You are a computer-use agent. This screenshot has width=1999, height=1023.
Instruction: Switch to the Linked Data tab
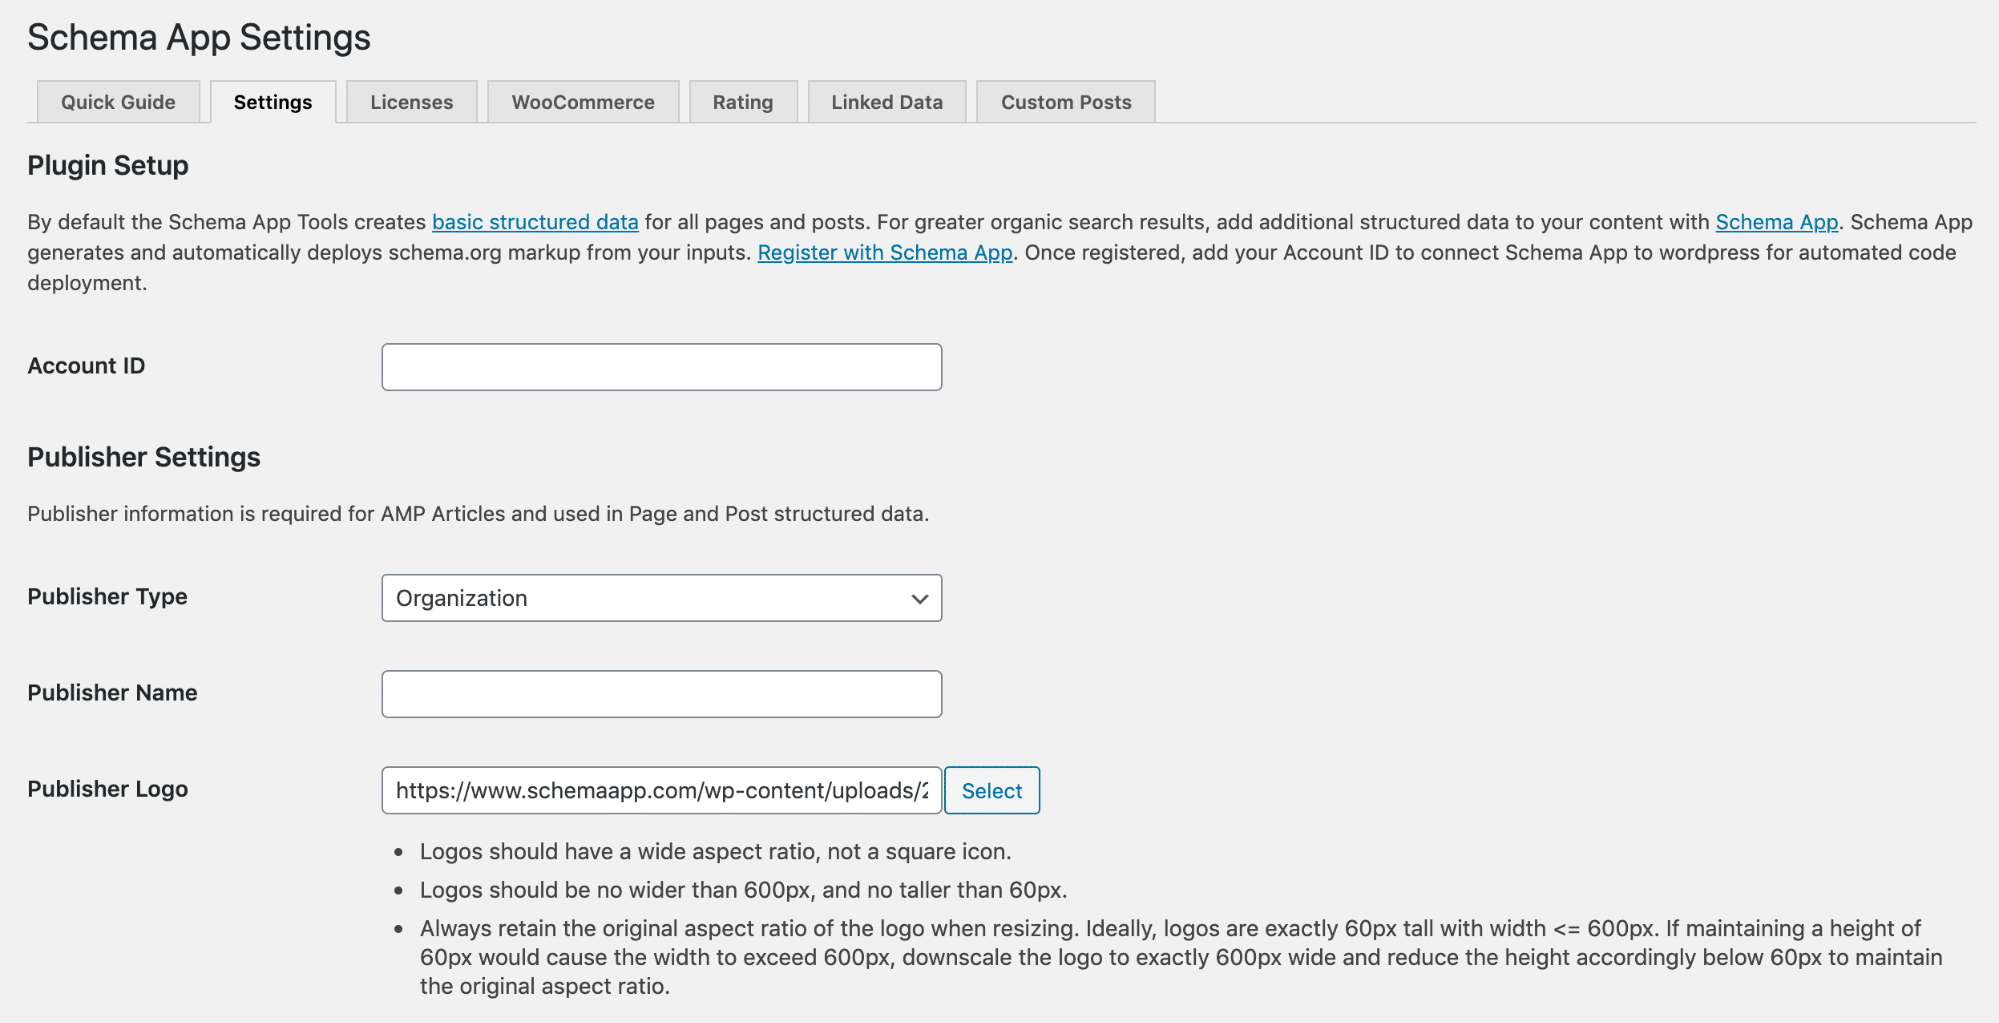coord(886,102)
